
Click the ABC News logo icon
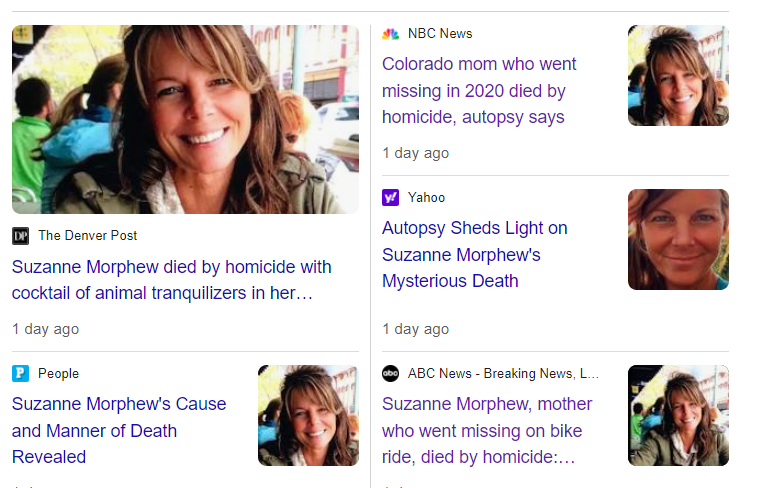[390, 374]
